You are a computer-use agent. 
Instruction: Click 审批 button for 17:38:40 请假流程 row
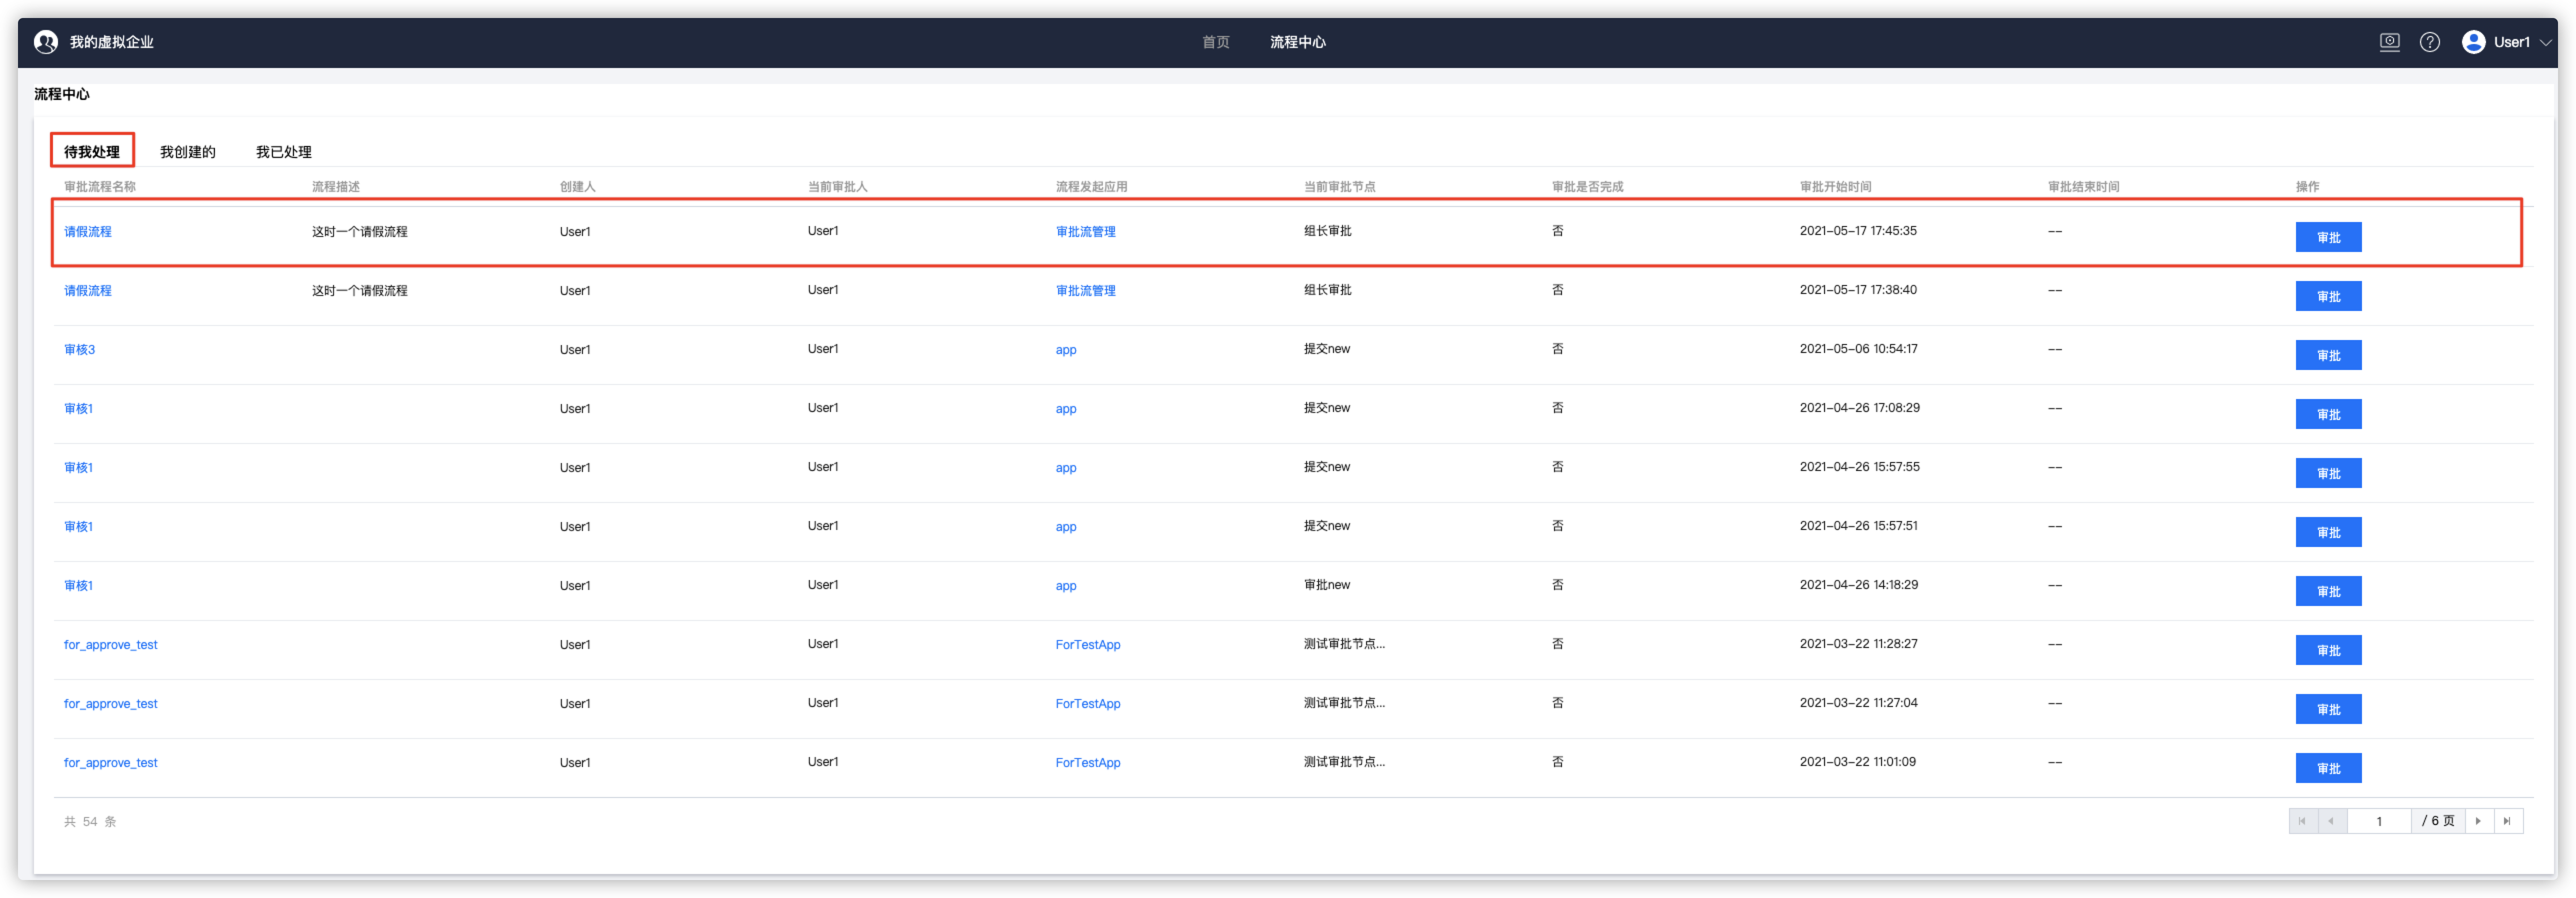[2328, 296]
